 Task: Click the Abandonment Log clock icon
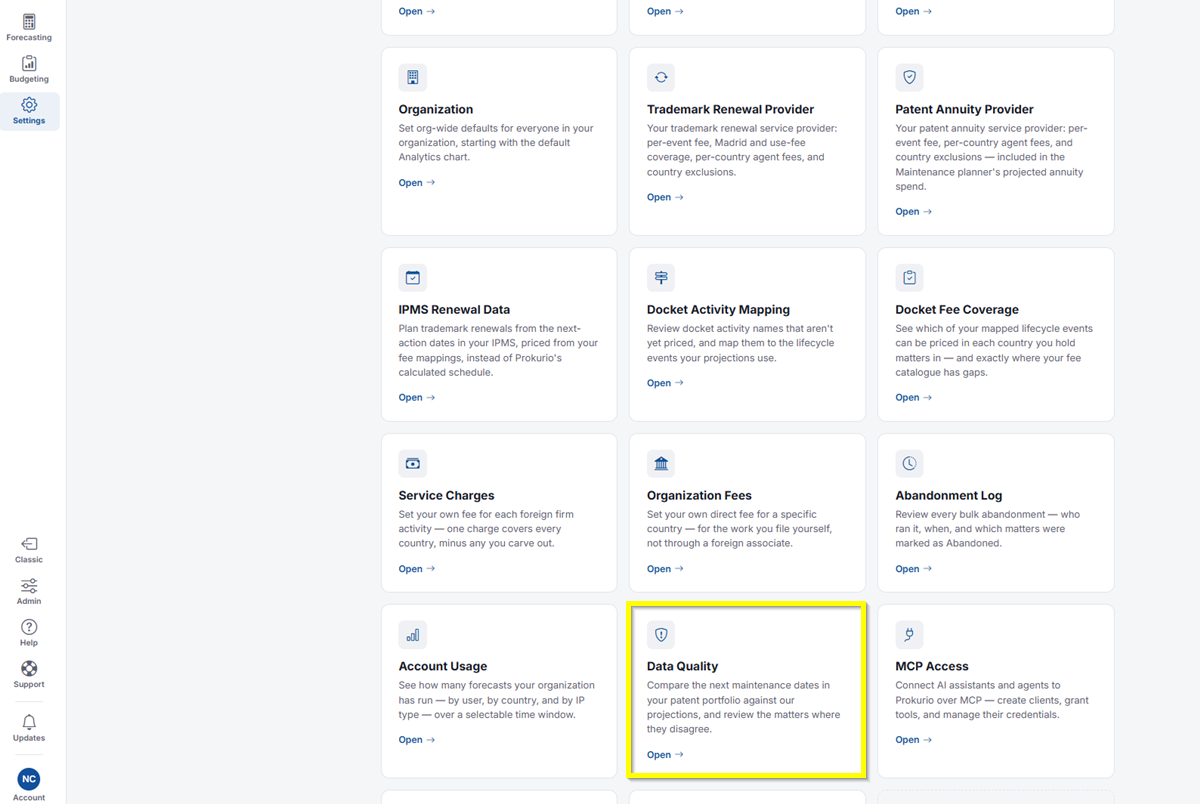point(909,463)
